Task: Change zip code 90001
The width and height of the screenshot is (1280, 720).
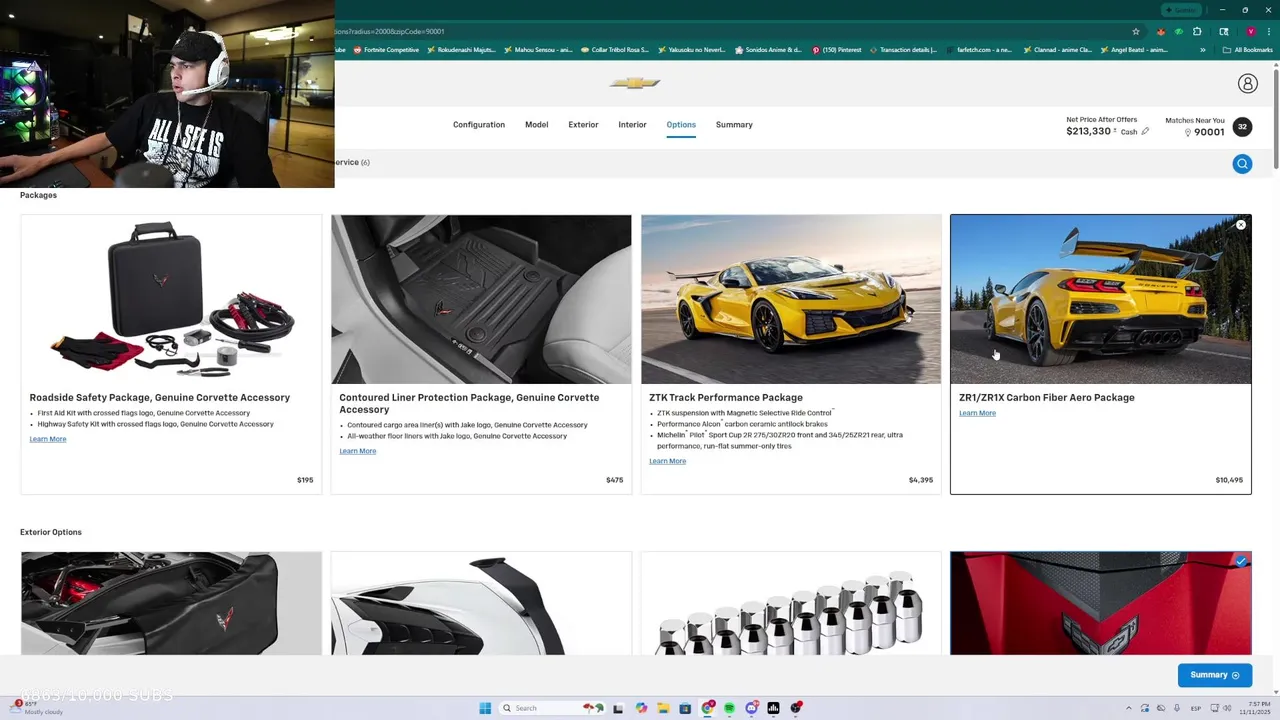Action: [x=1209, y=132]
